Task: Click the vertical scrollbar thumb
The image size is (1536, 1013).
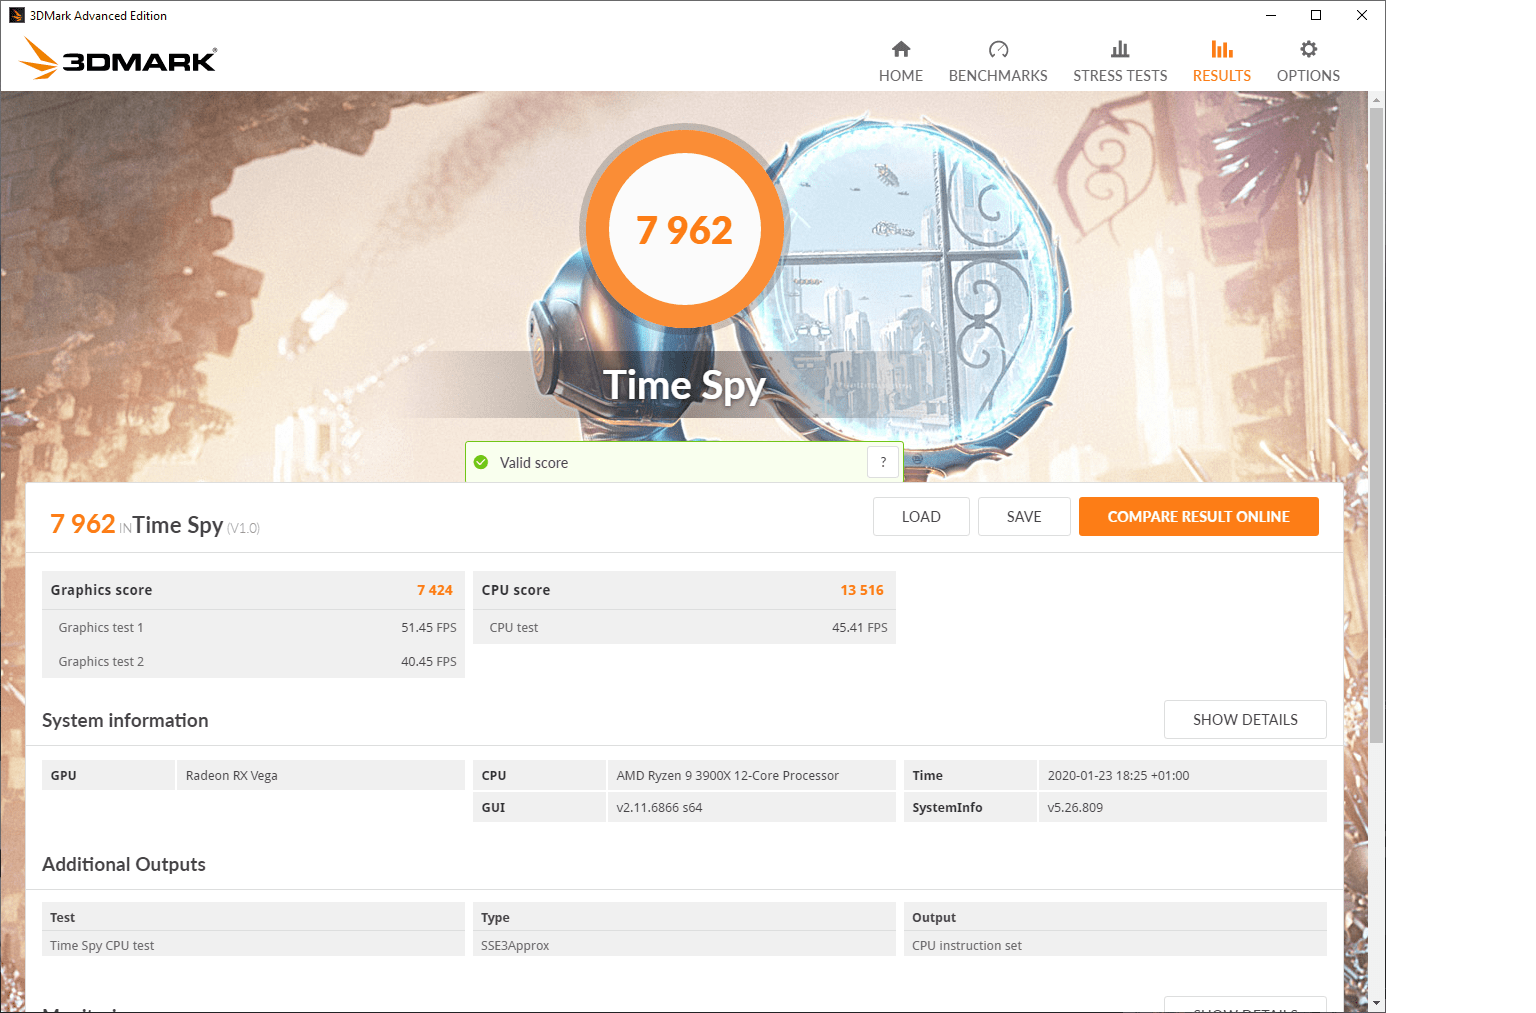Action: click(1377, 425)
